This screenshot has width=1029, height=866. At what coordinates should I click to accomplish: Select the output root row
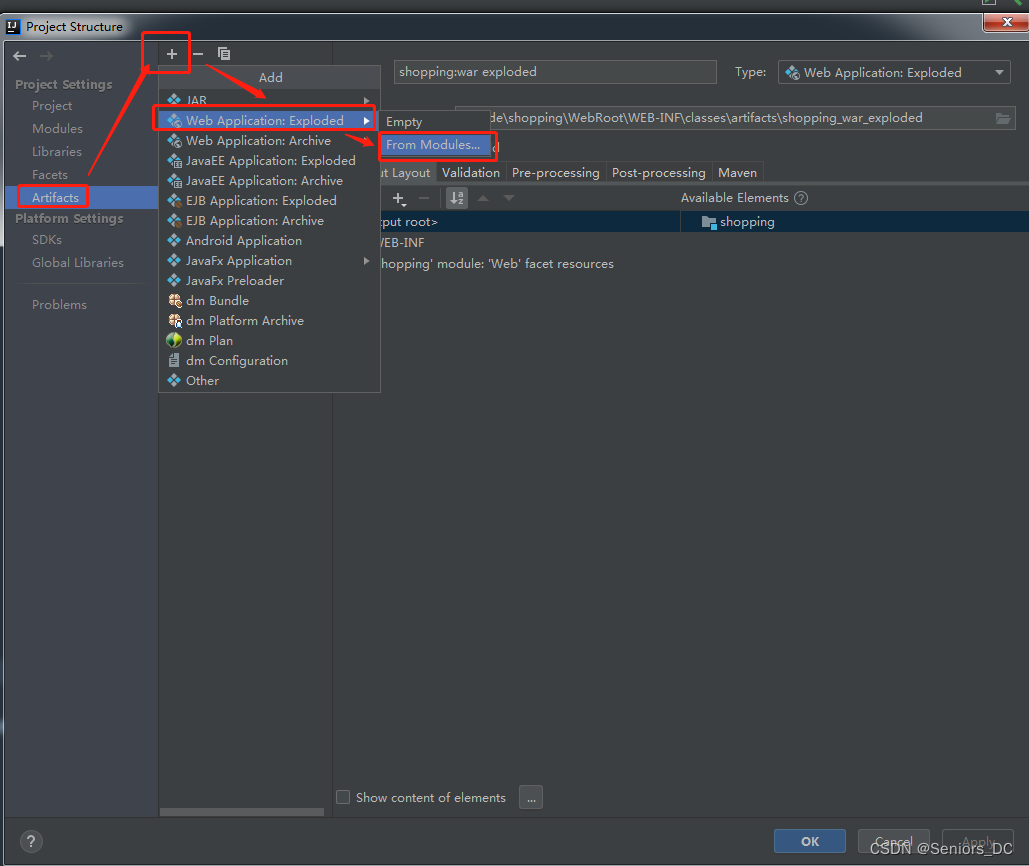530,222
